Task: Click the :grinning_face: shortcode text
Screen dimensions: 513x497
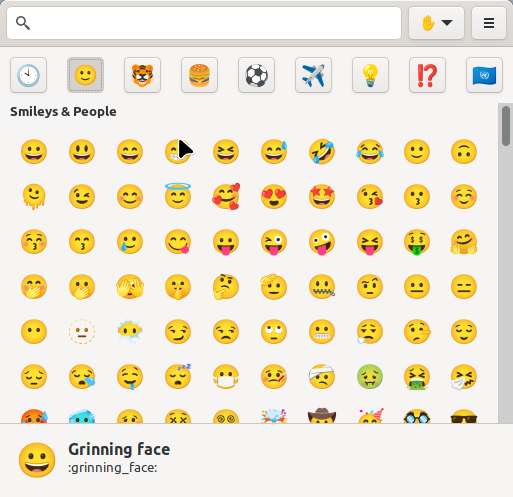Action: (x=113, y=468)
